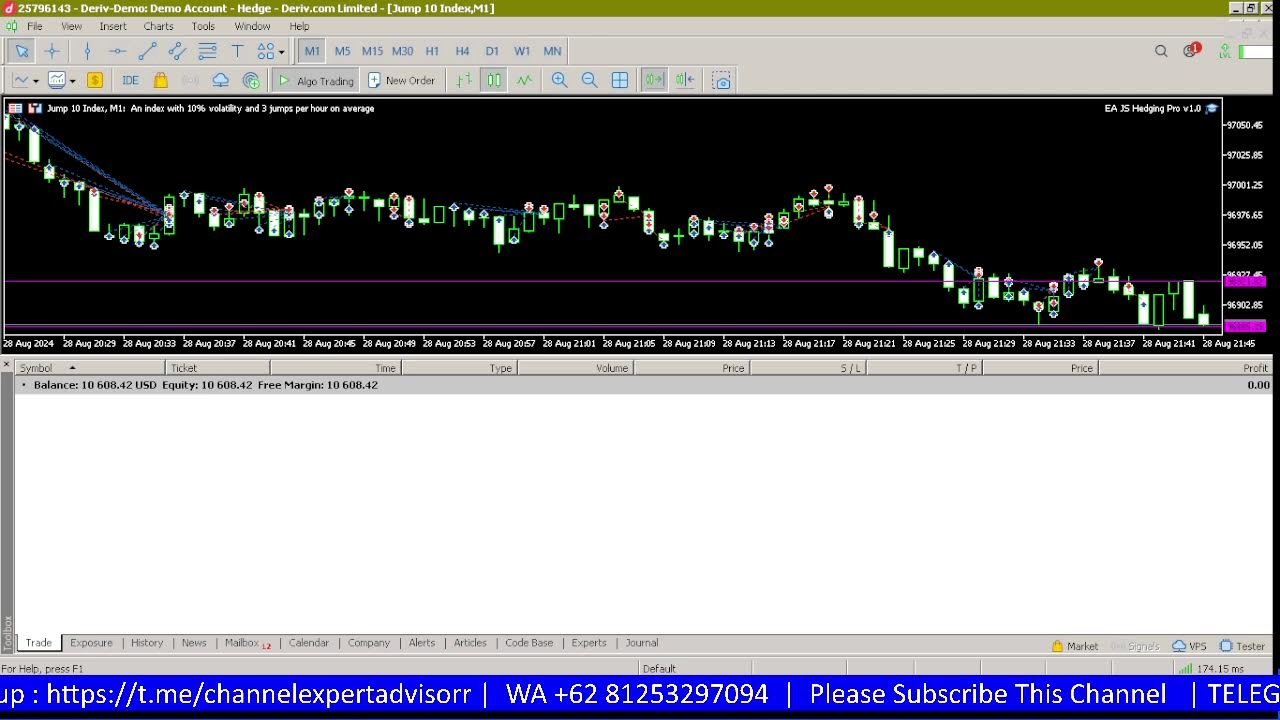Toggle chart shift
This screenshot has width=1280, height=720.
[x=684, y=80]
